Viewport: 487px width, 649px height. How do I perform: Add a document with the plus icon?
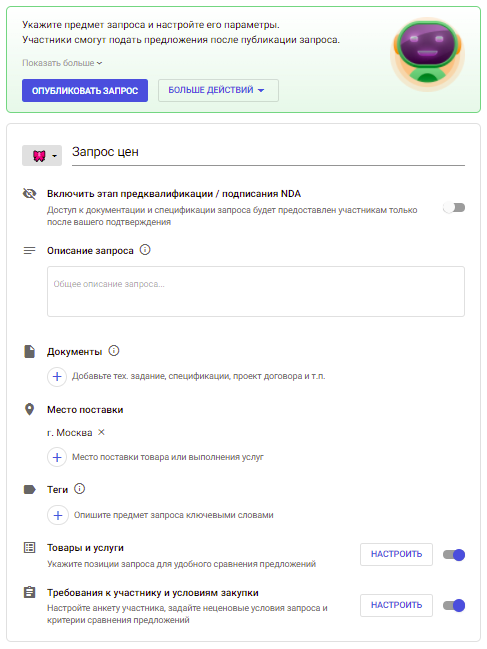tap(57, 376)
